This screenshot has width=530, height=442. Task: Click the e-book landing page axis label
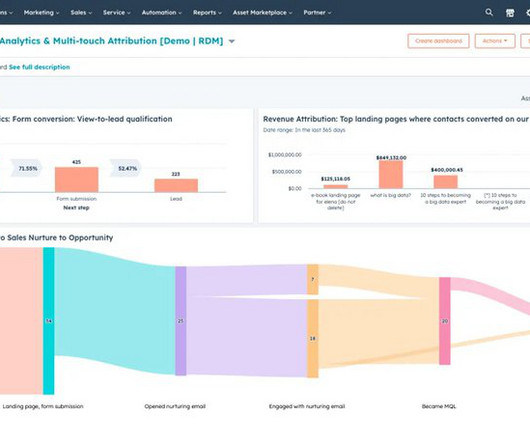tap(336, 201)
